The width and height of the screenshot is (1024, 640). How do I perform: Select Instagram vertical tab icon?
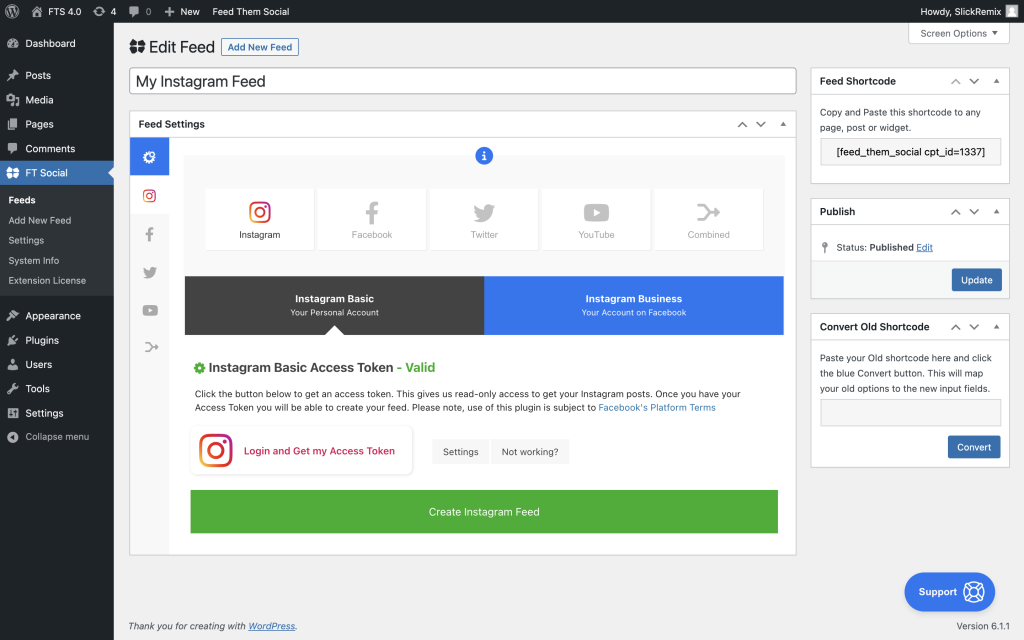click(150, 195)
